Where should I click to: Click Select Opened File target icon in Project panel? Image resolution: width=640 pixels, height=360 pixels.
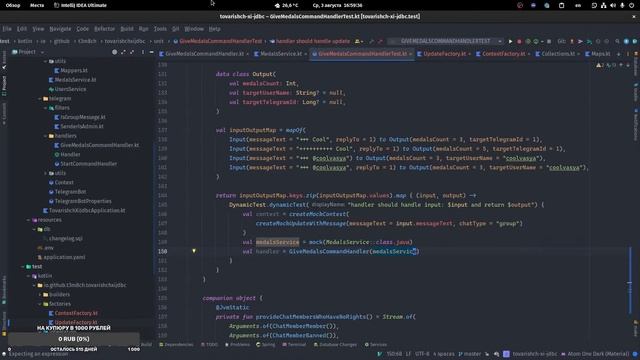click(114, 52)
